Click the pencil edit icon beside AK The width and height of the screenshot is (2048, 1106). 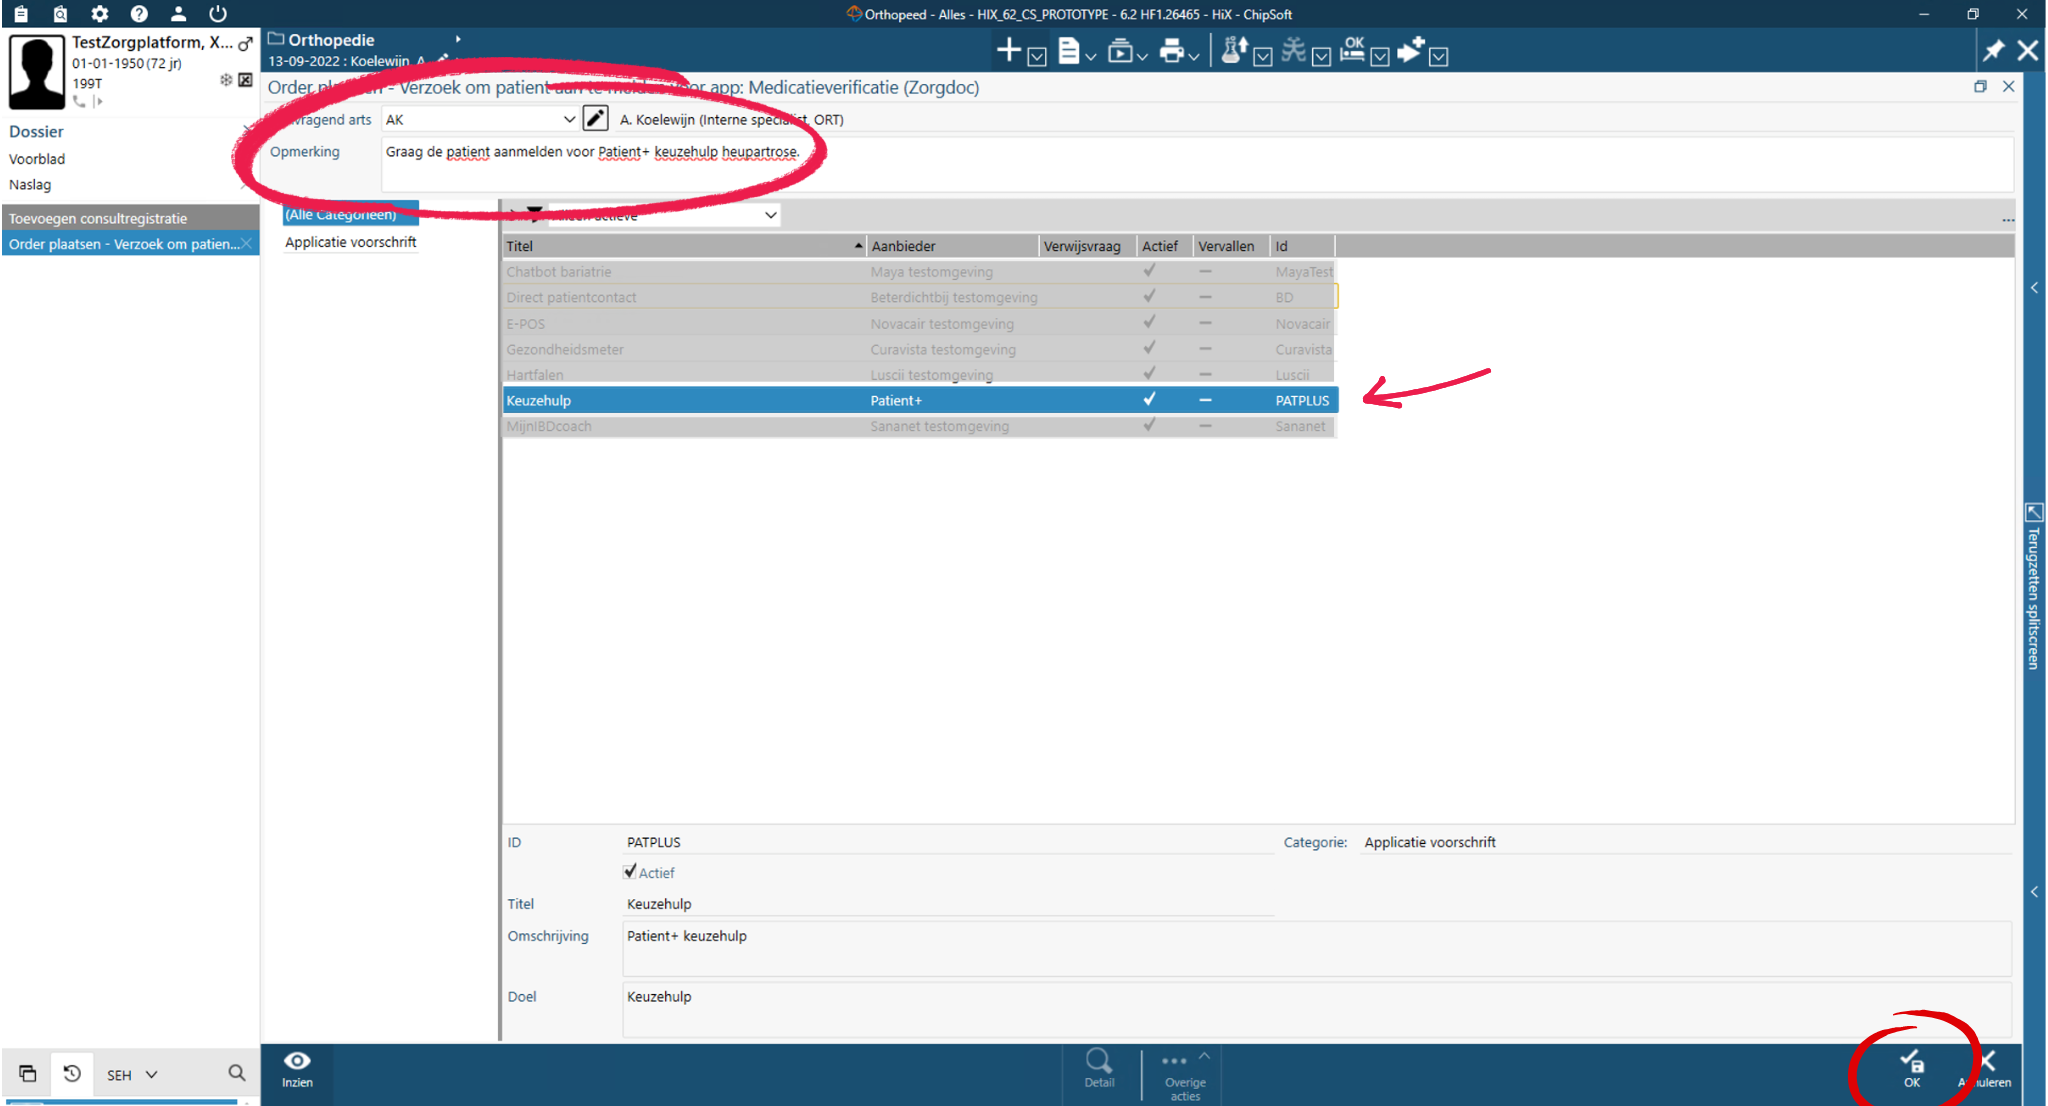595,119
